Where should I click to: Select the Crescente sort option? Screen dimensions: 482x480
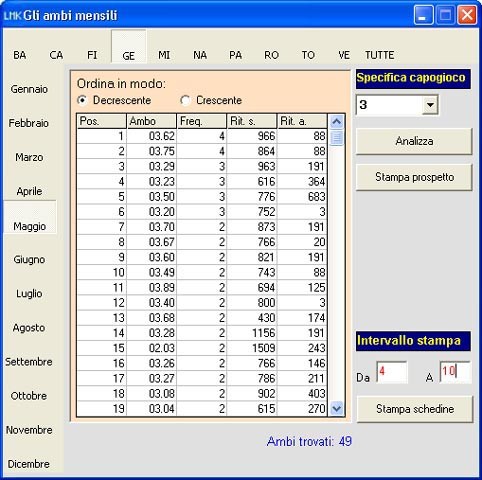click(185, 100)
